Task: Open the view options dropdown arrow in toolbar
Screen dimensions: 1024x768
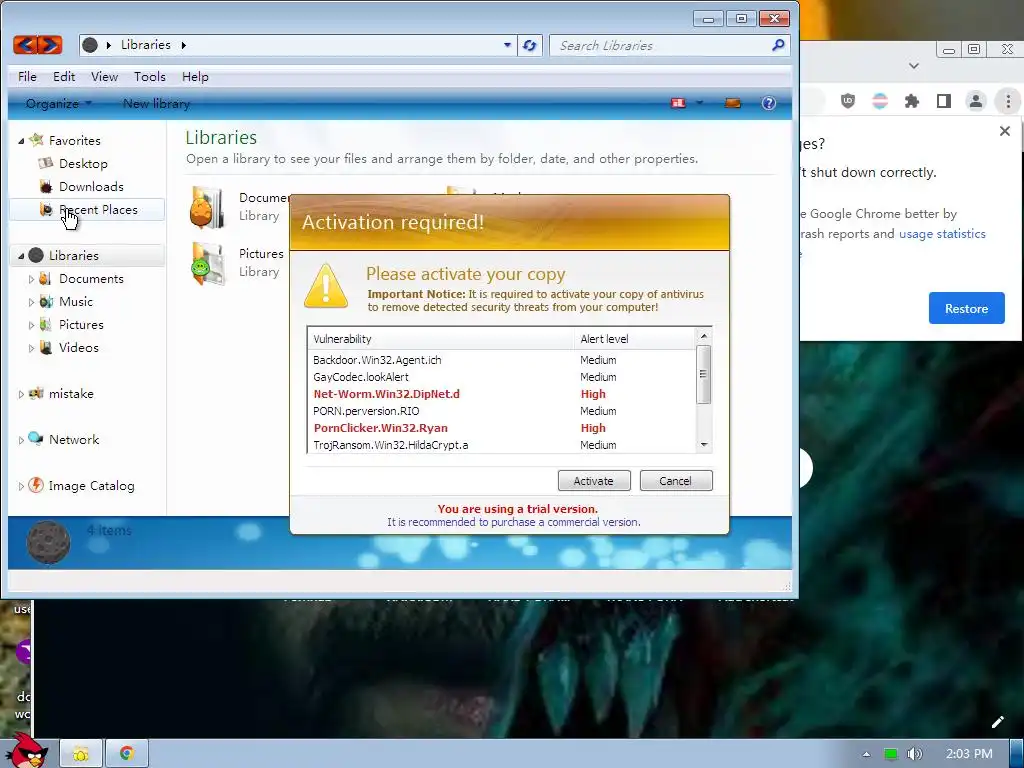Action: coord(699,103)
